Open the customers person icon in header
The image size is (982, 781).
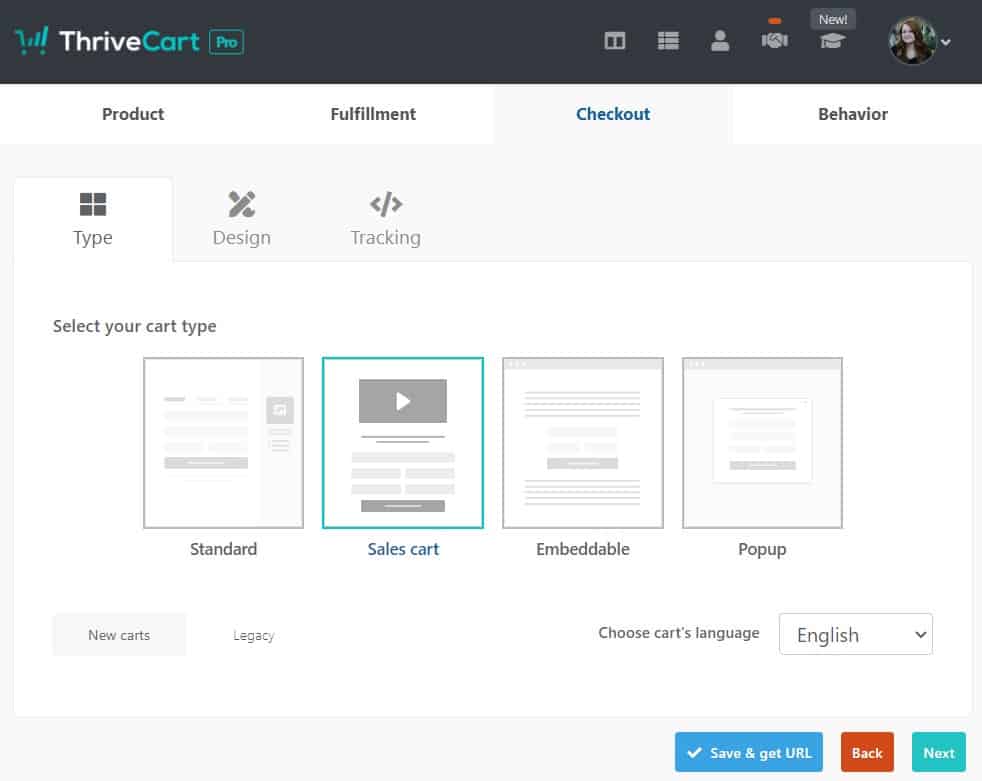coord(720,41)
